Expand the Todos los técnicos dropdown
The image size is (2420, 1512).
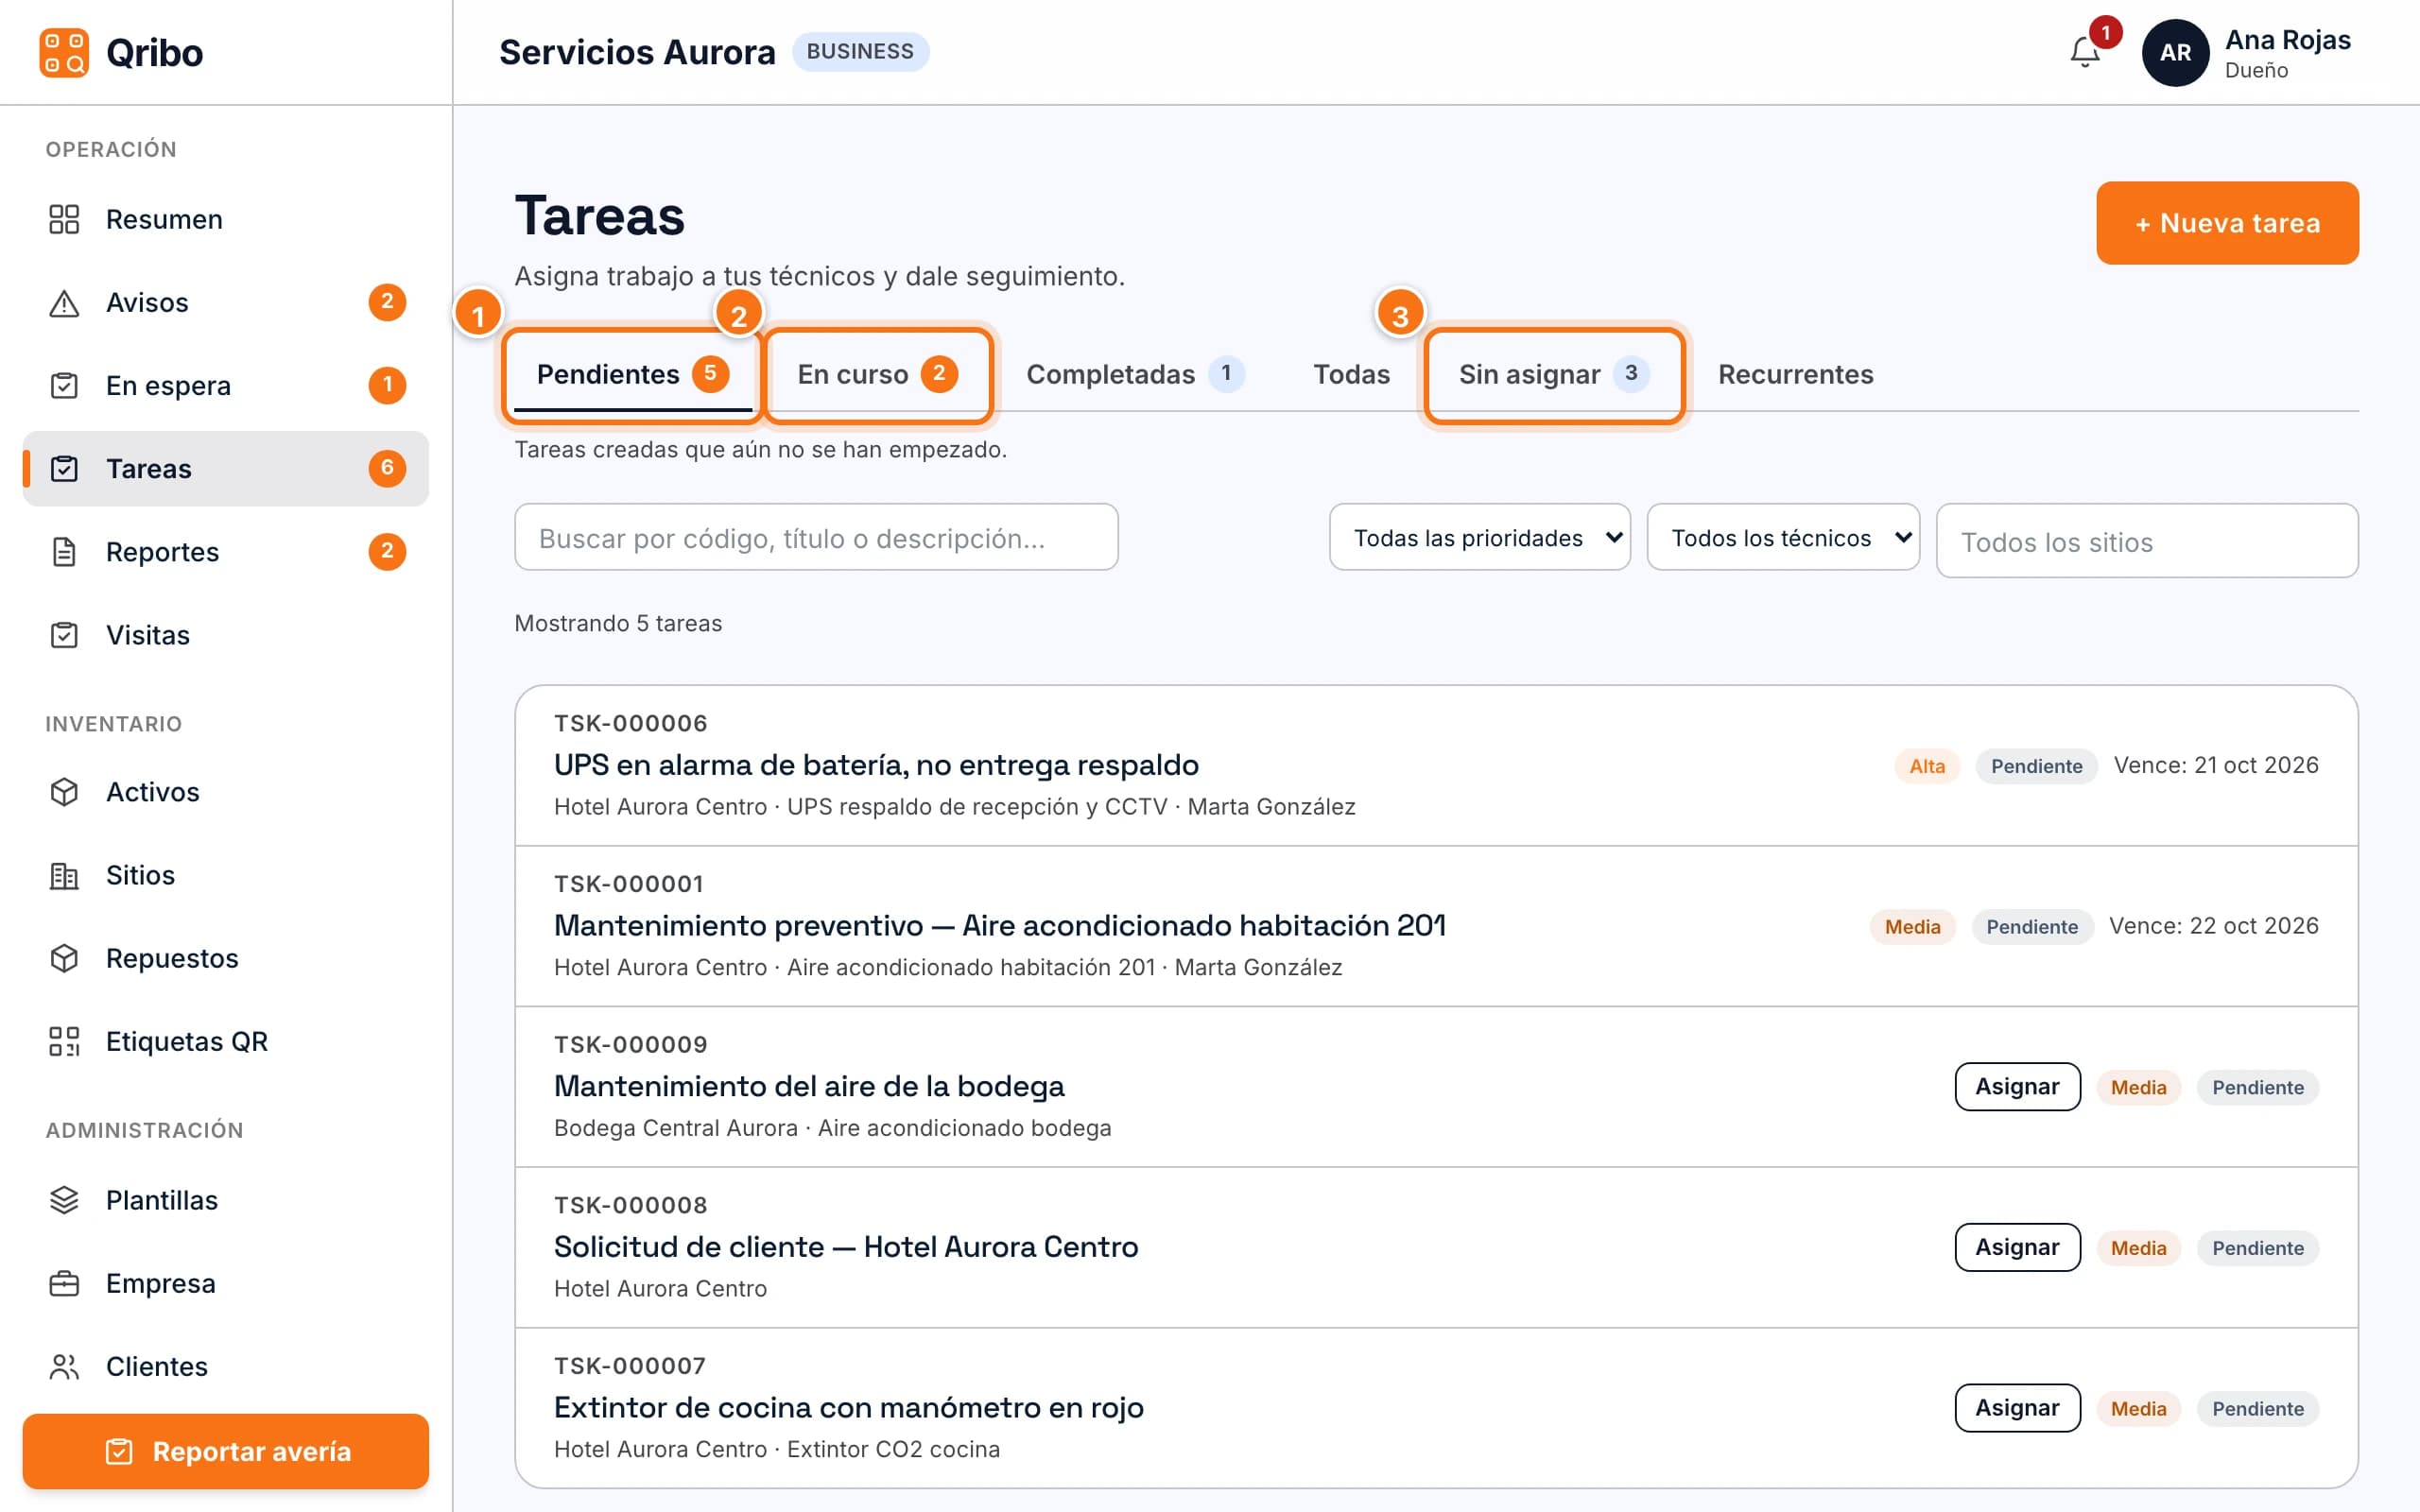1782,537
